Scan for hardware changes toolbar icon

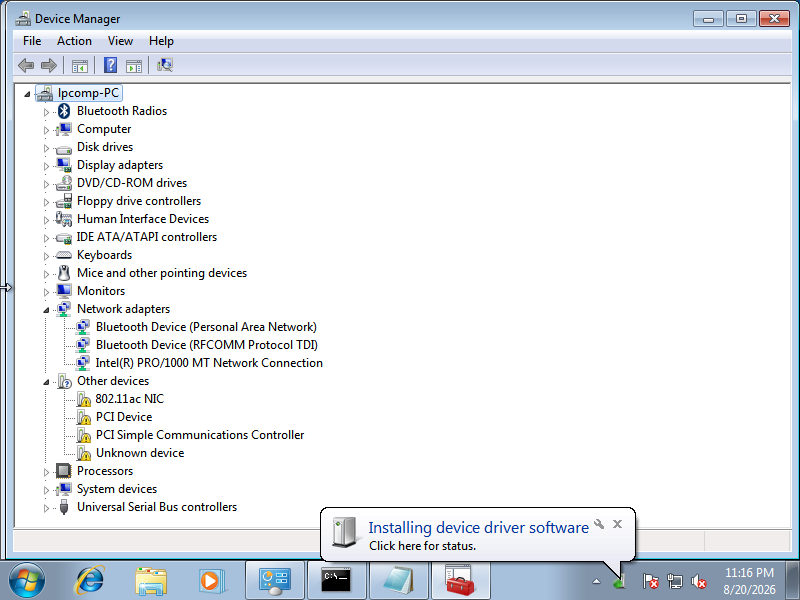coord(165,65)
